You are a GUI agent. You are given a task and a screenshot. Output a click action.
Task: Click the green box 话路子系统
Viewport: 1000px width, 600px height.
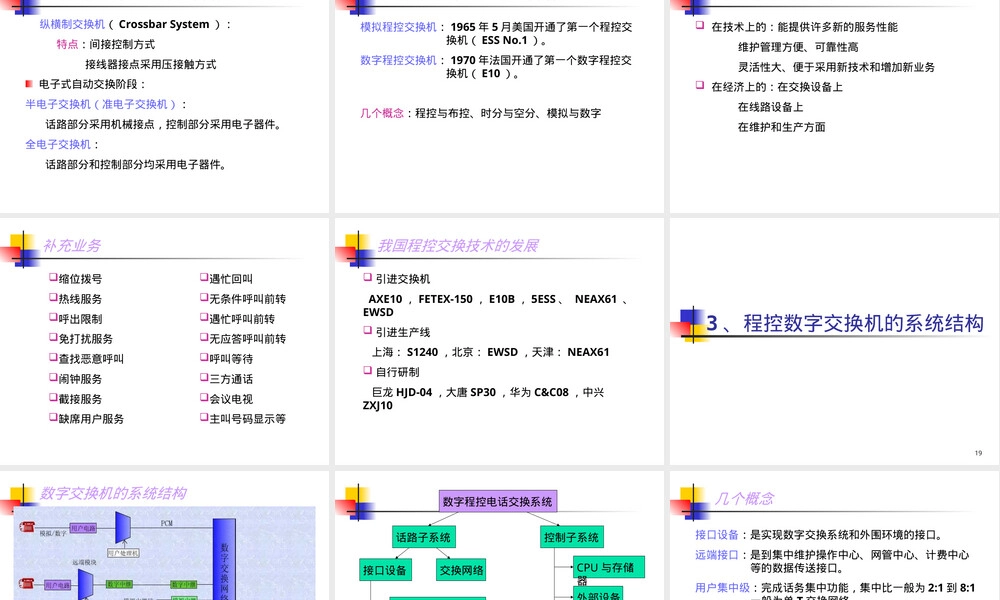(423, 538)
